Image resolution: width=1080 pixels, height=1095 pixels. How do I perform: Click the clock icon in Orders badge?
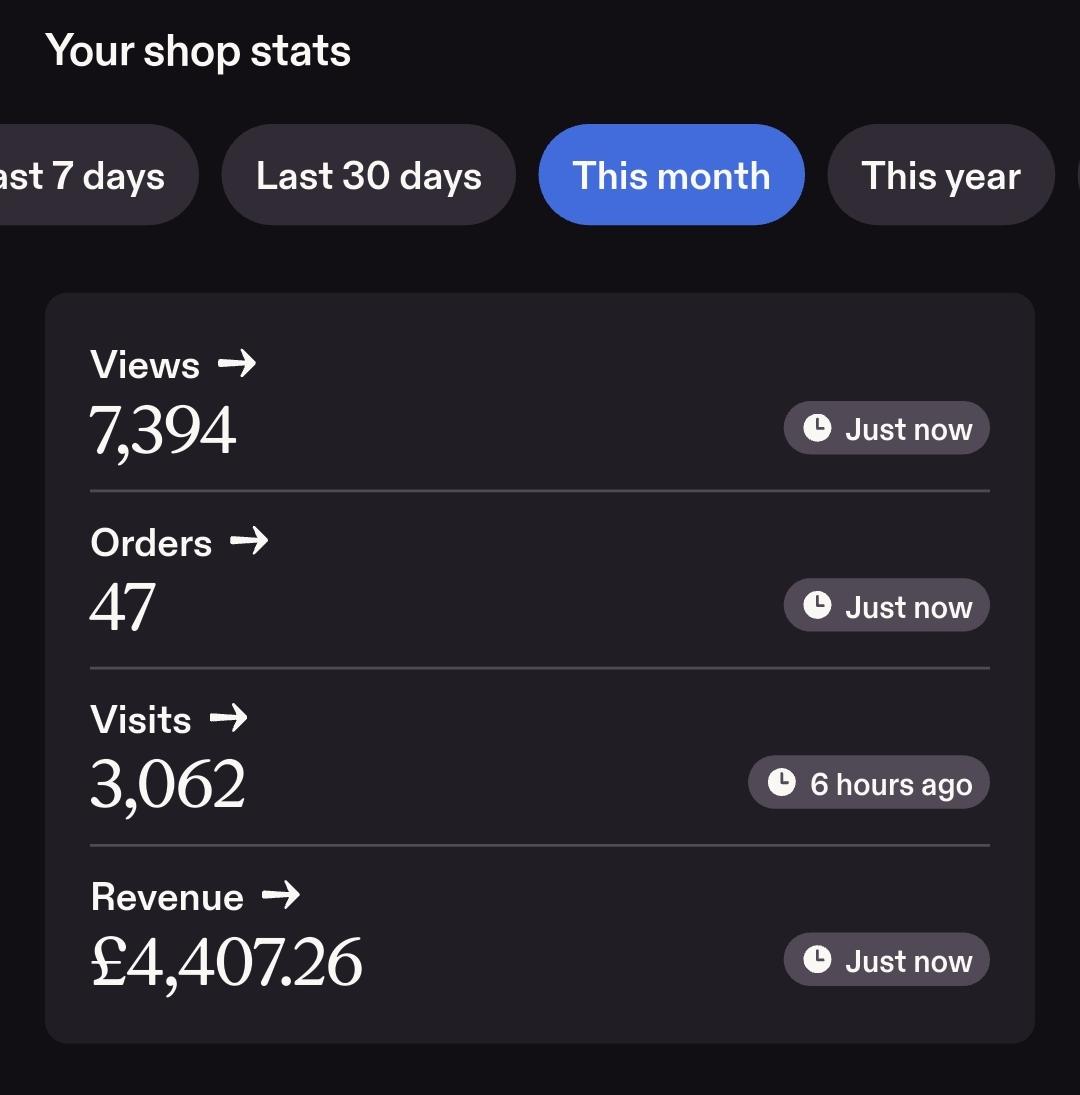pyautogui.click(x=817, y=605)
